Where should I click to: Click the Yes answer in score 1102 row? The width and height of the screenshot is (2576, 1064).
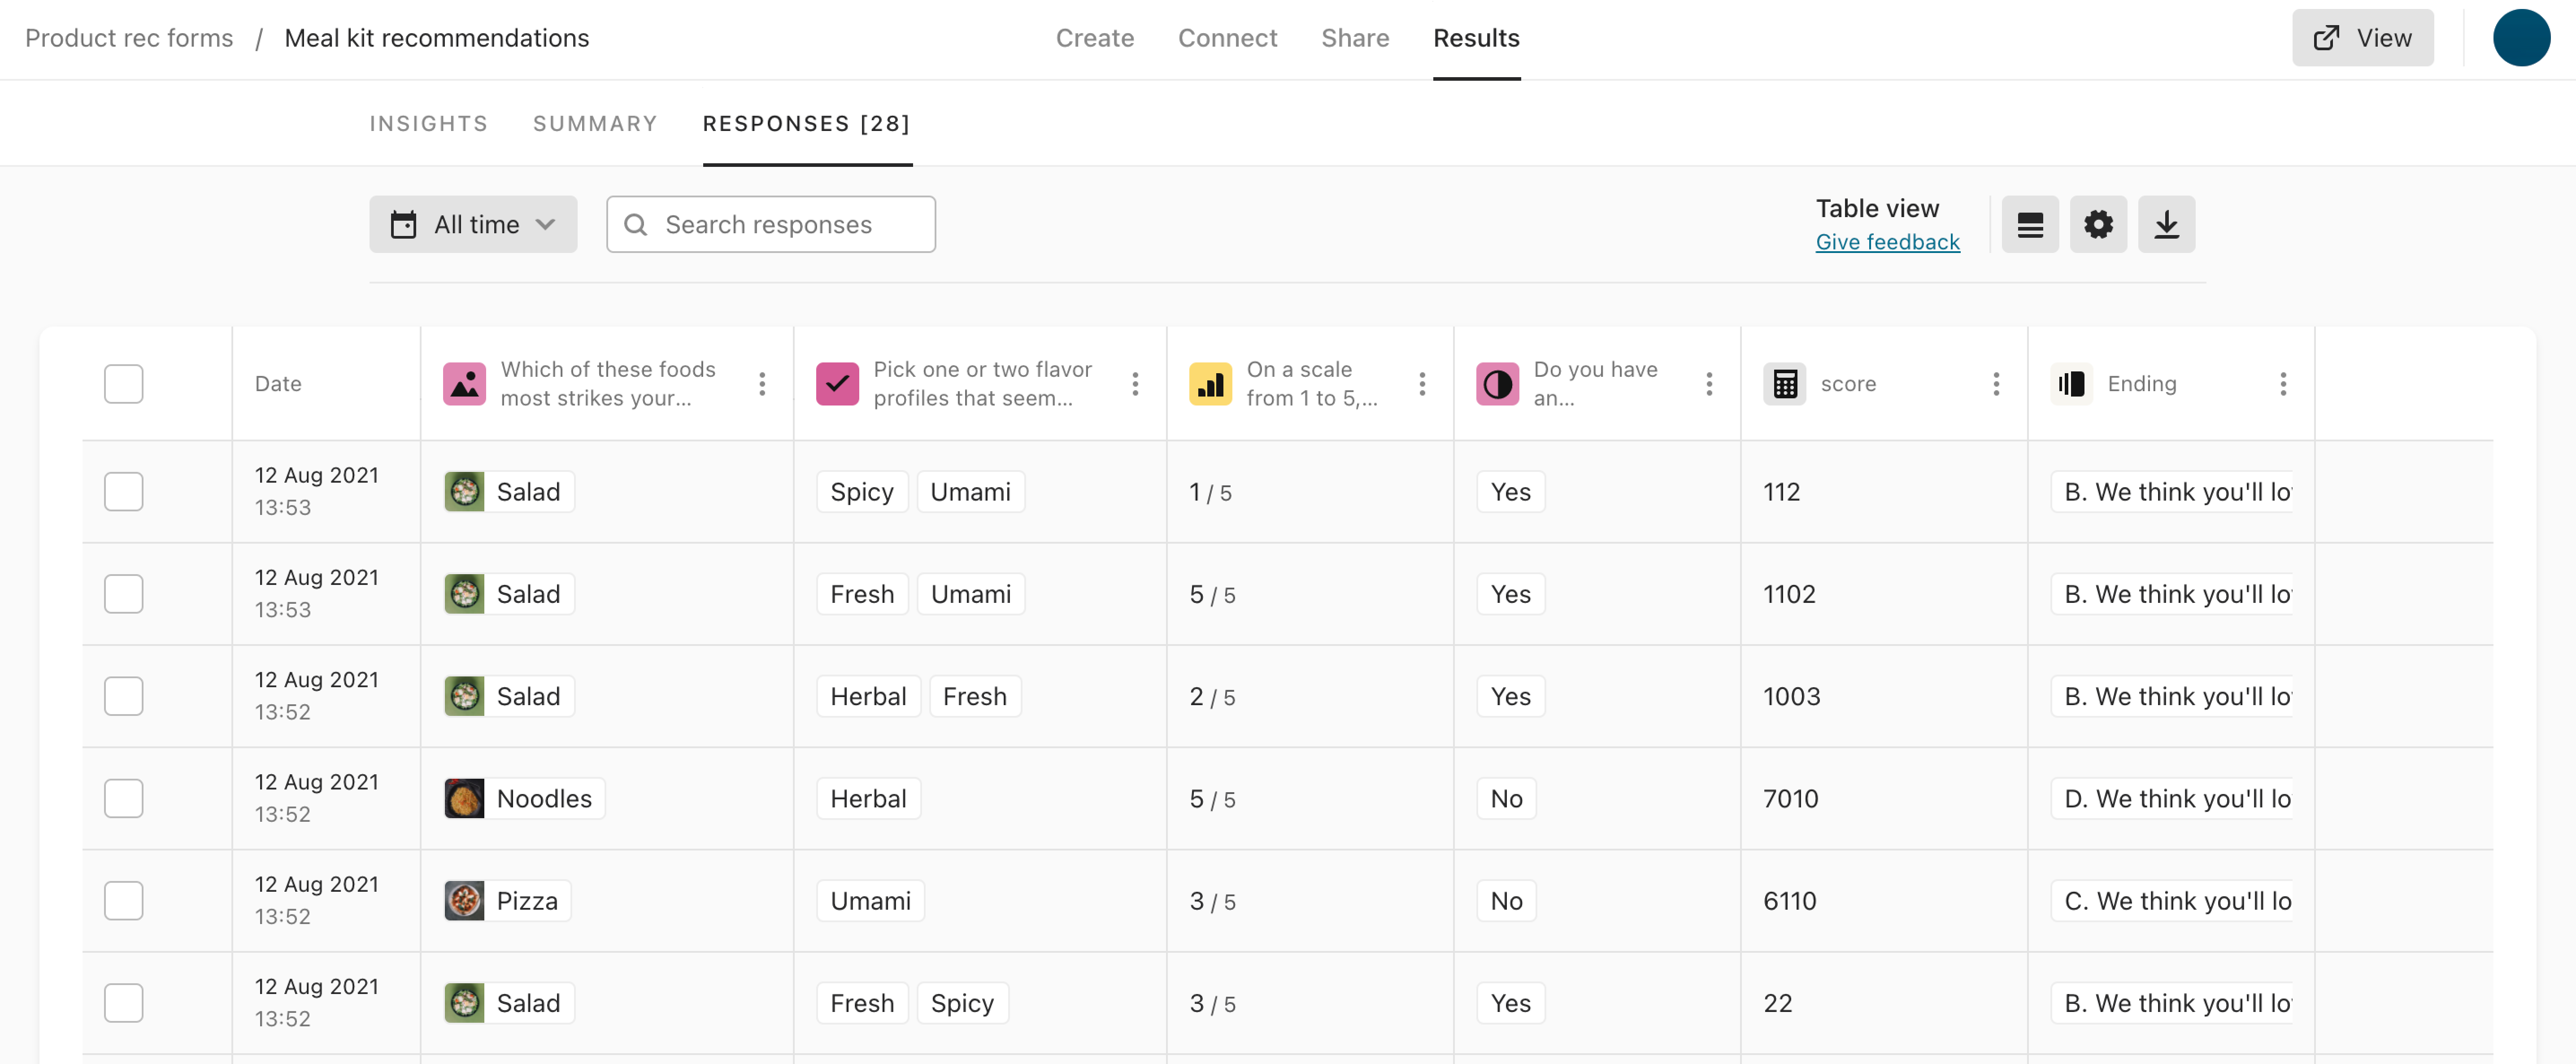[x=1510, y=594]
